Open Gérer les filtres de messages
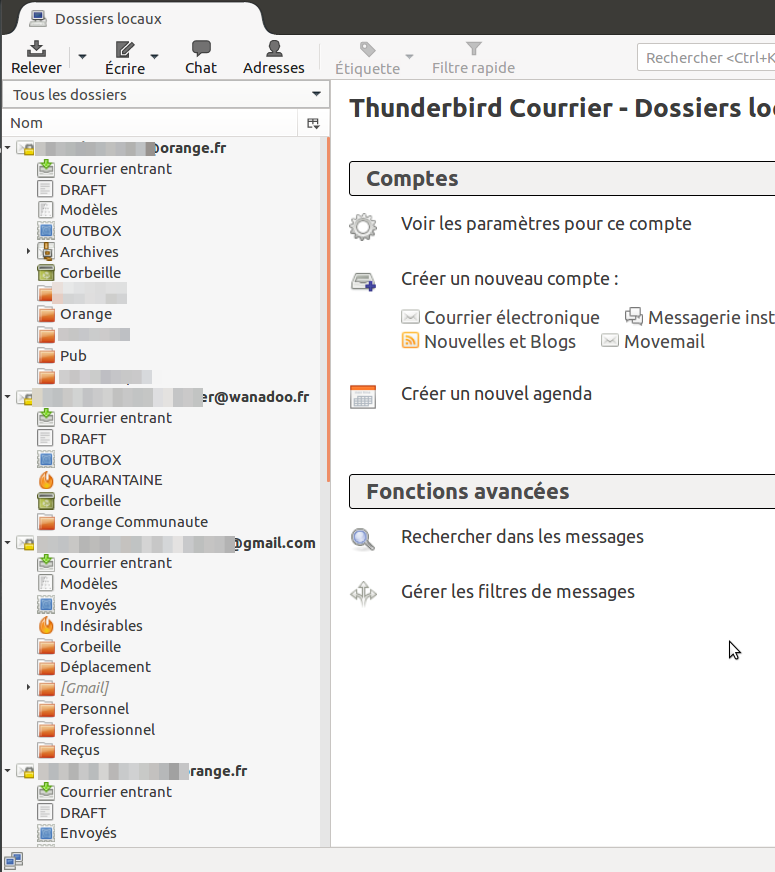Viewport: 775px width, 872px height. coord(518,592)
